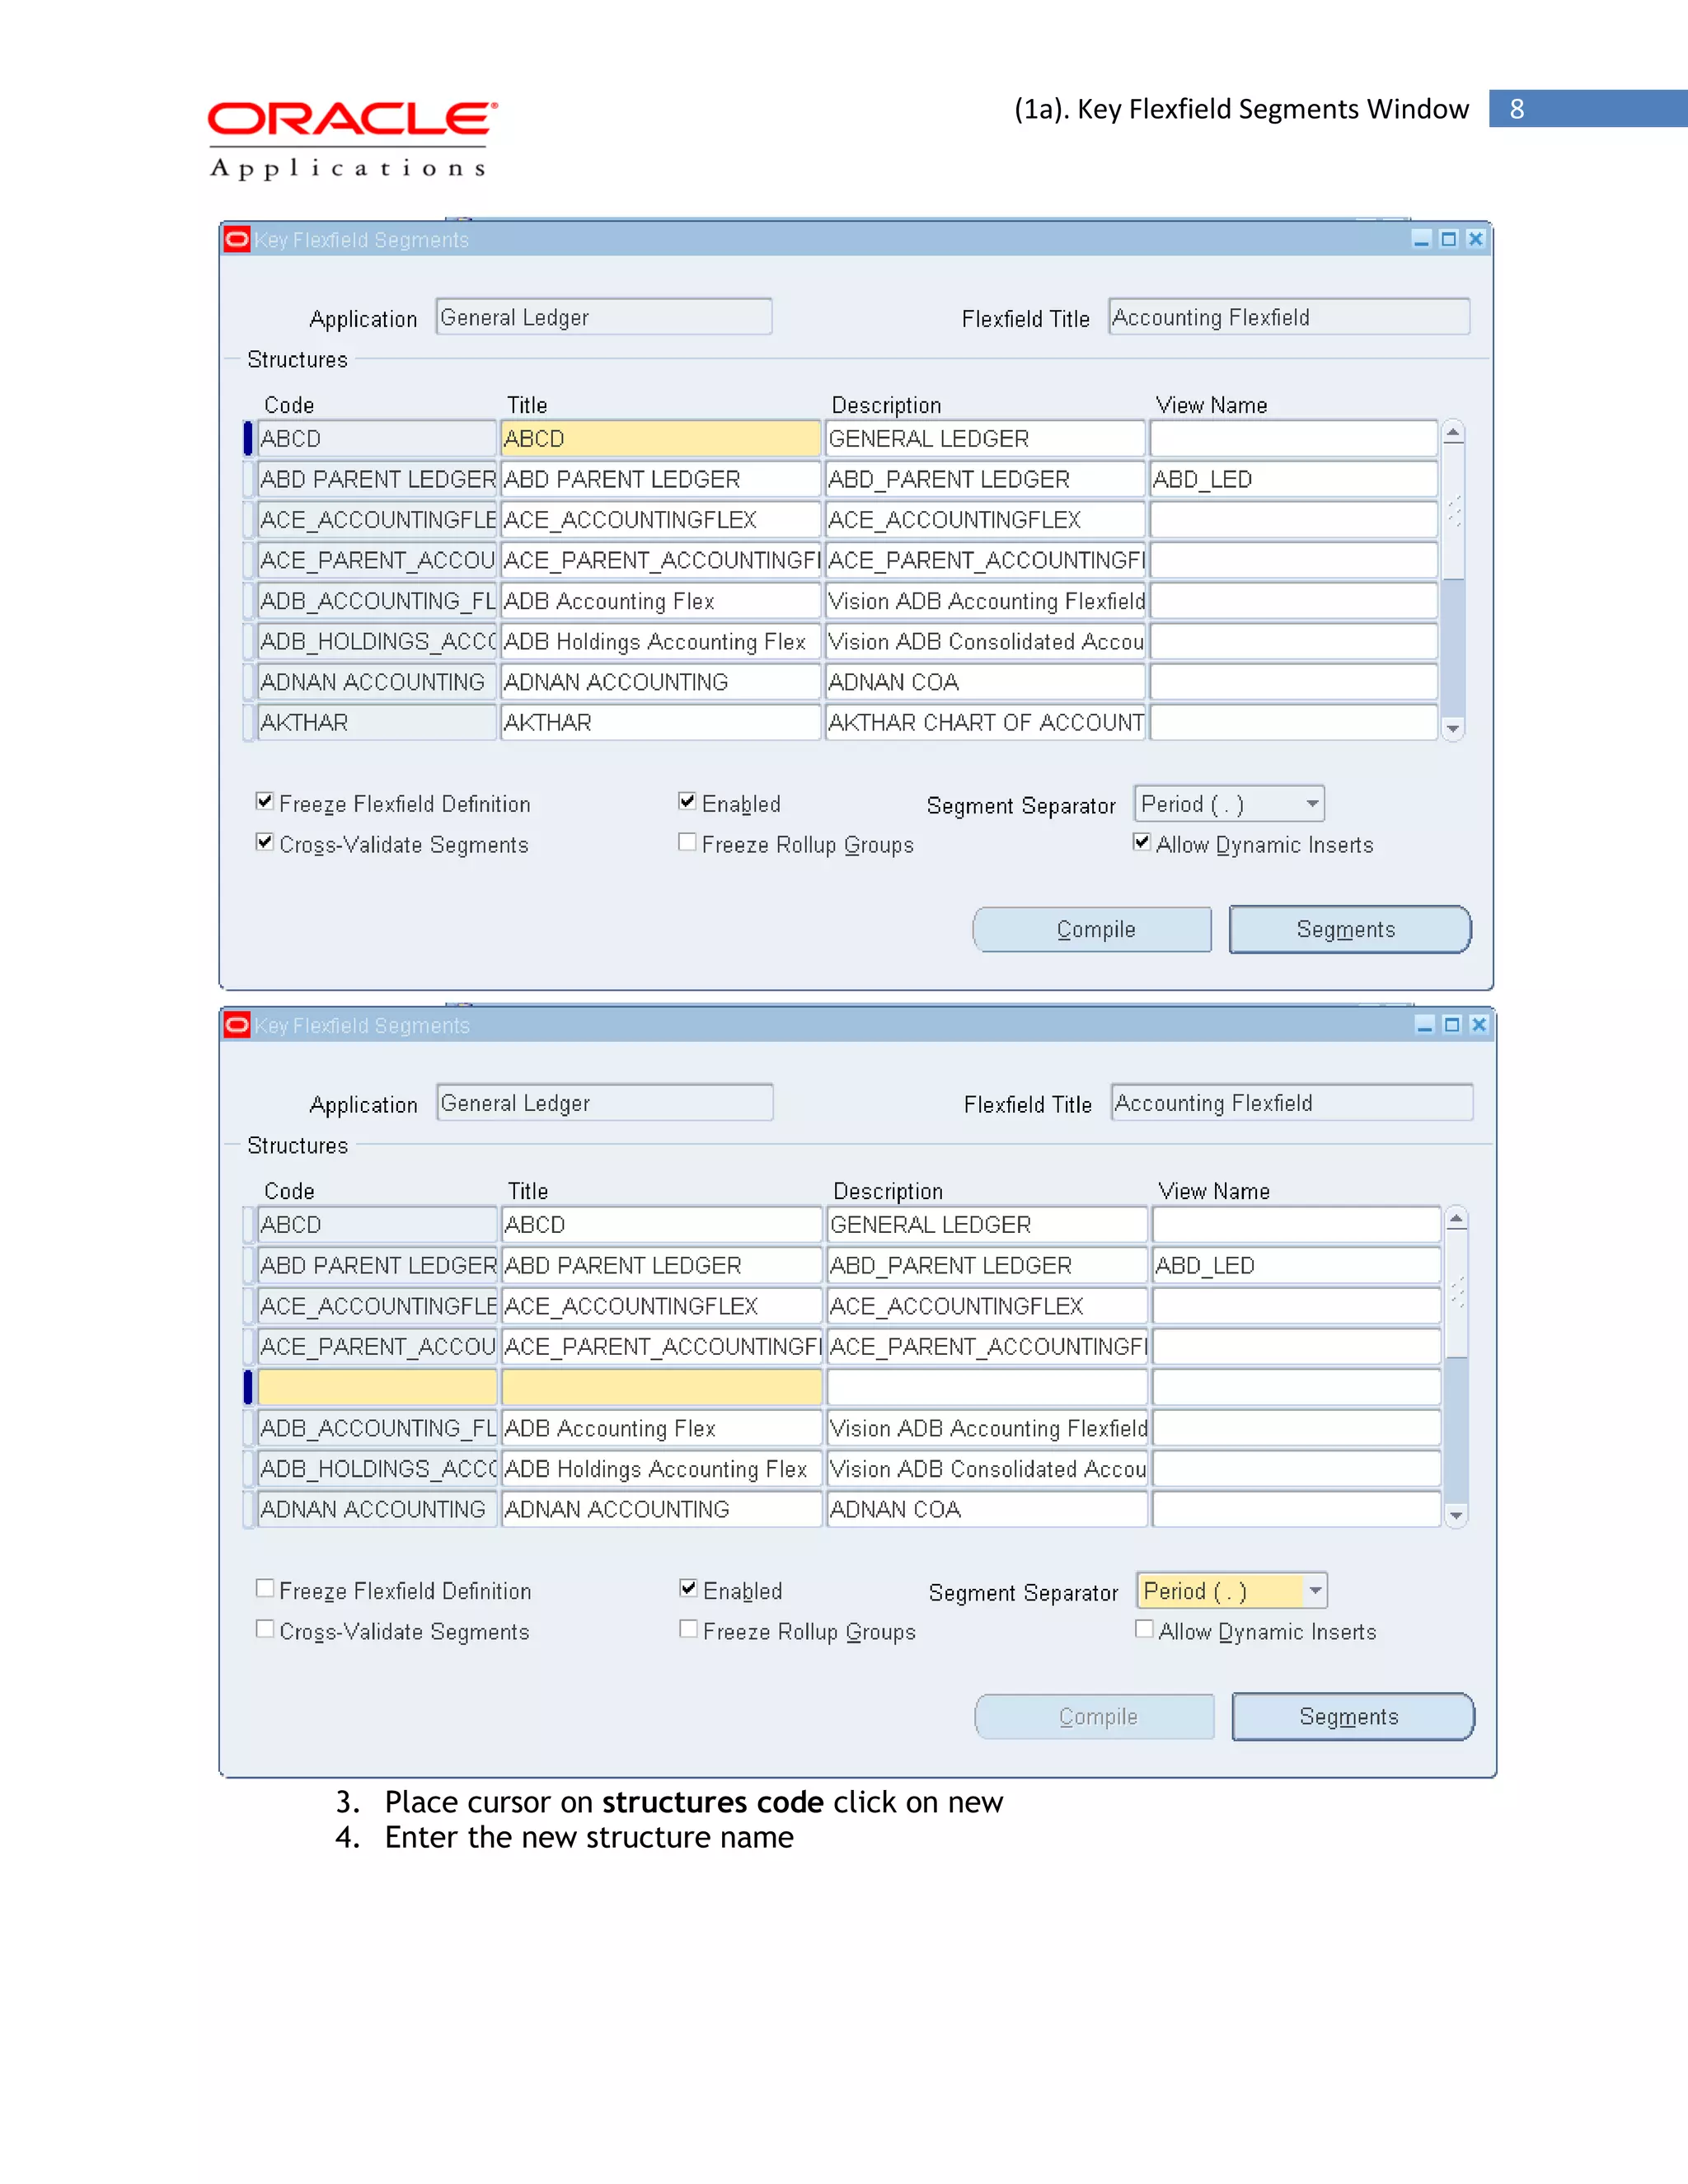Click ABD_LED view name in lower window
Image resolution: width=1688 pixels, height=2184 pixels.
coord(1297,1266)
